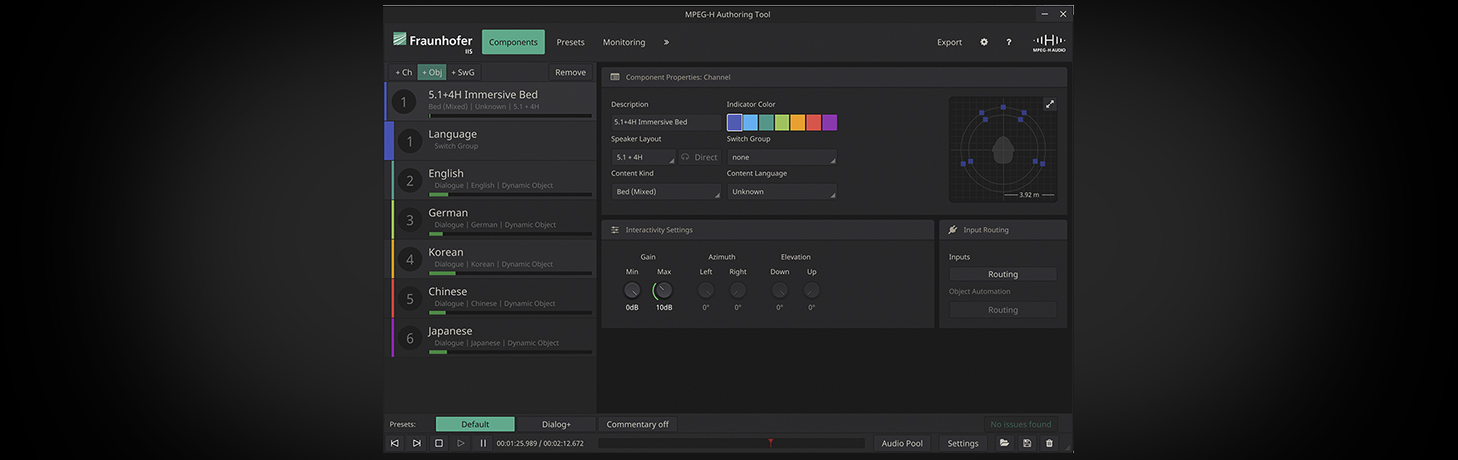Open help with the question mark icon
This screenshot has height=460, width=1458.
(x=1008, y=42)
